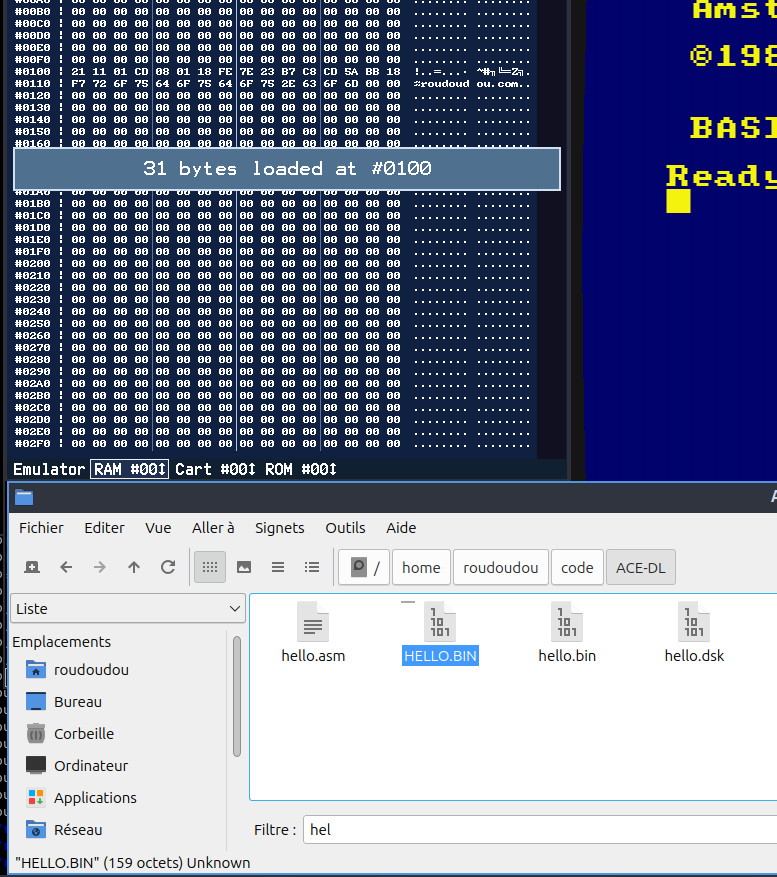
Task: Click the side pane vertical scrollbar
Action: point(237,696)
